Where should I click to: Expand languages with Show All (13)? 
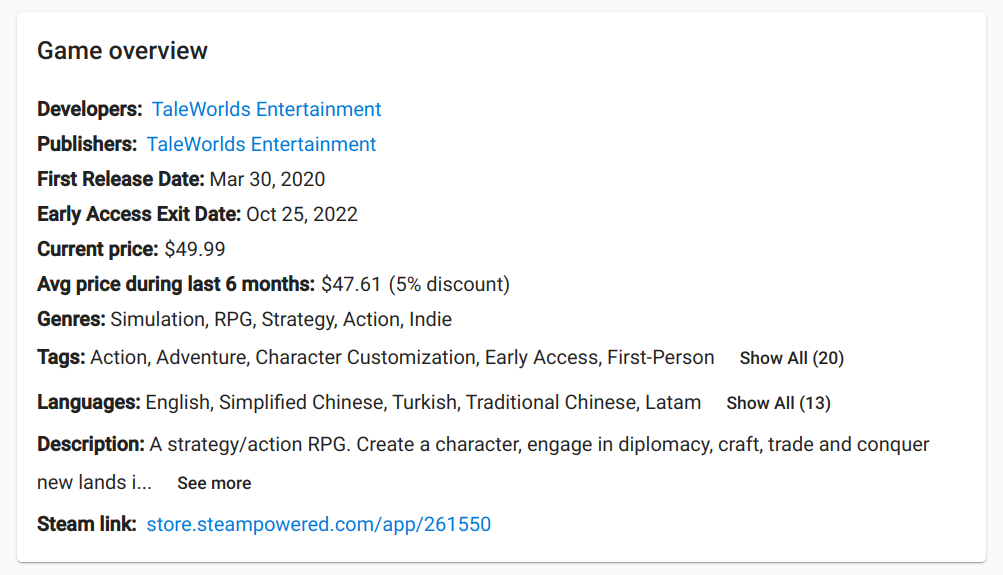tap(778, 404)
